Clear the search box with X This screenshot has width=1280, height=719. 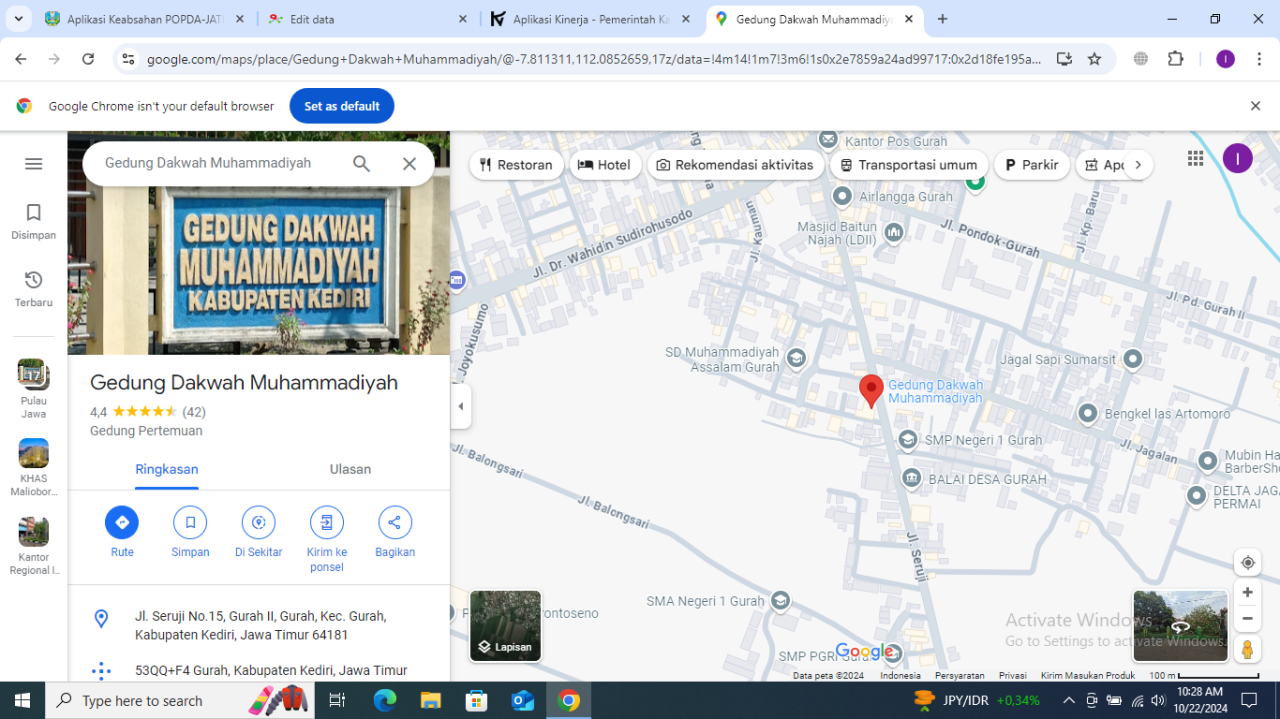point(409,164)
